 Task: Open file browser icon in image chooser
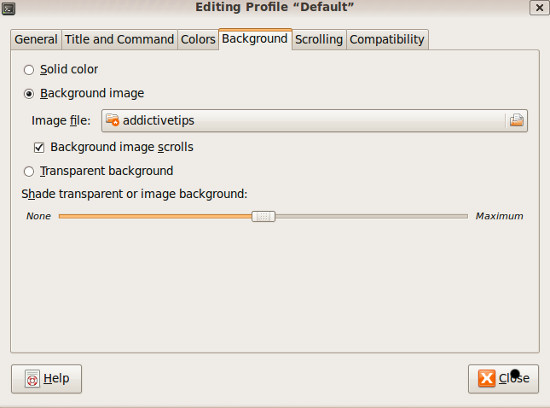point(516,120)
